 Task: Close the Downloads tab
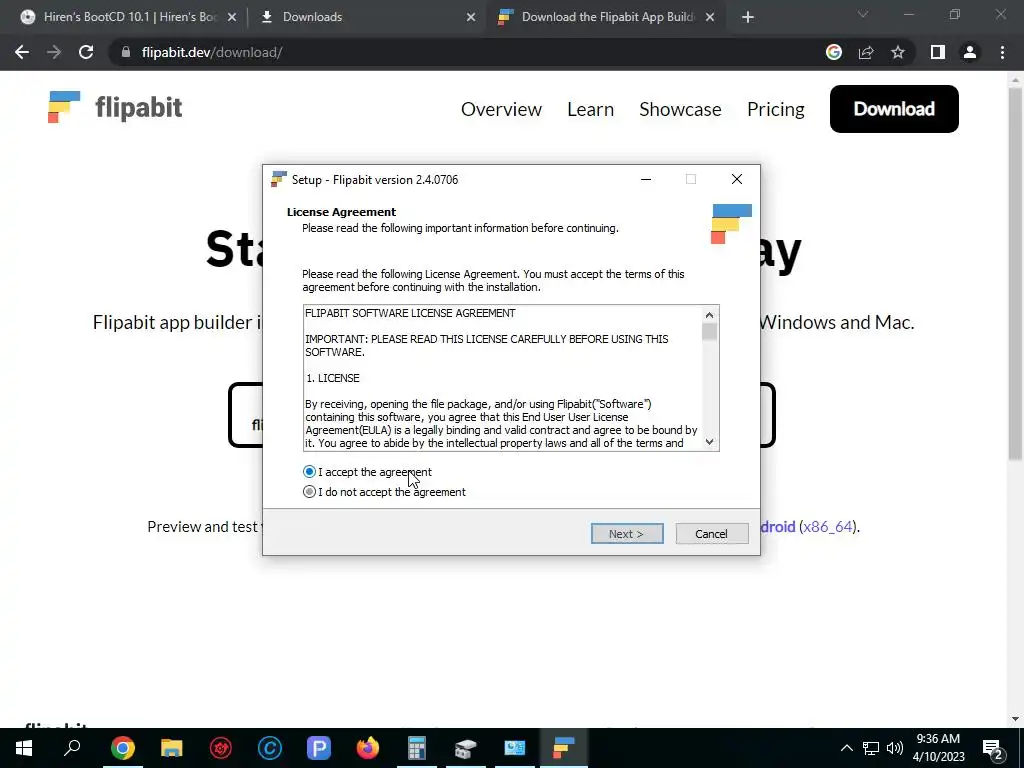(x=471, y=18)
